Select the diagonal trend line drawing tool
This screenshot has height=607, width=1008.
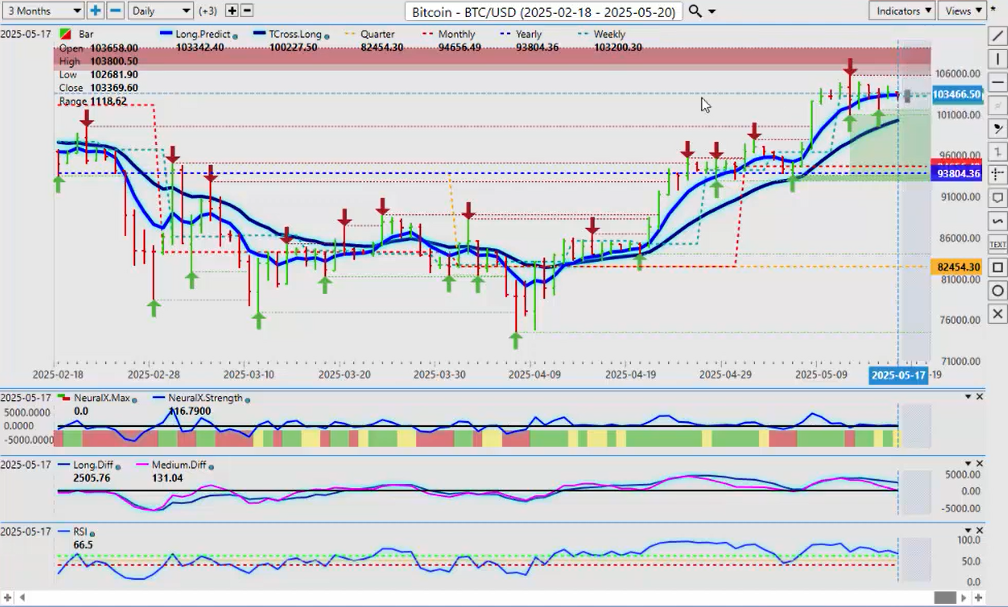pos(997,37)
